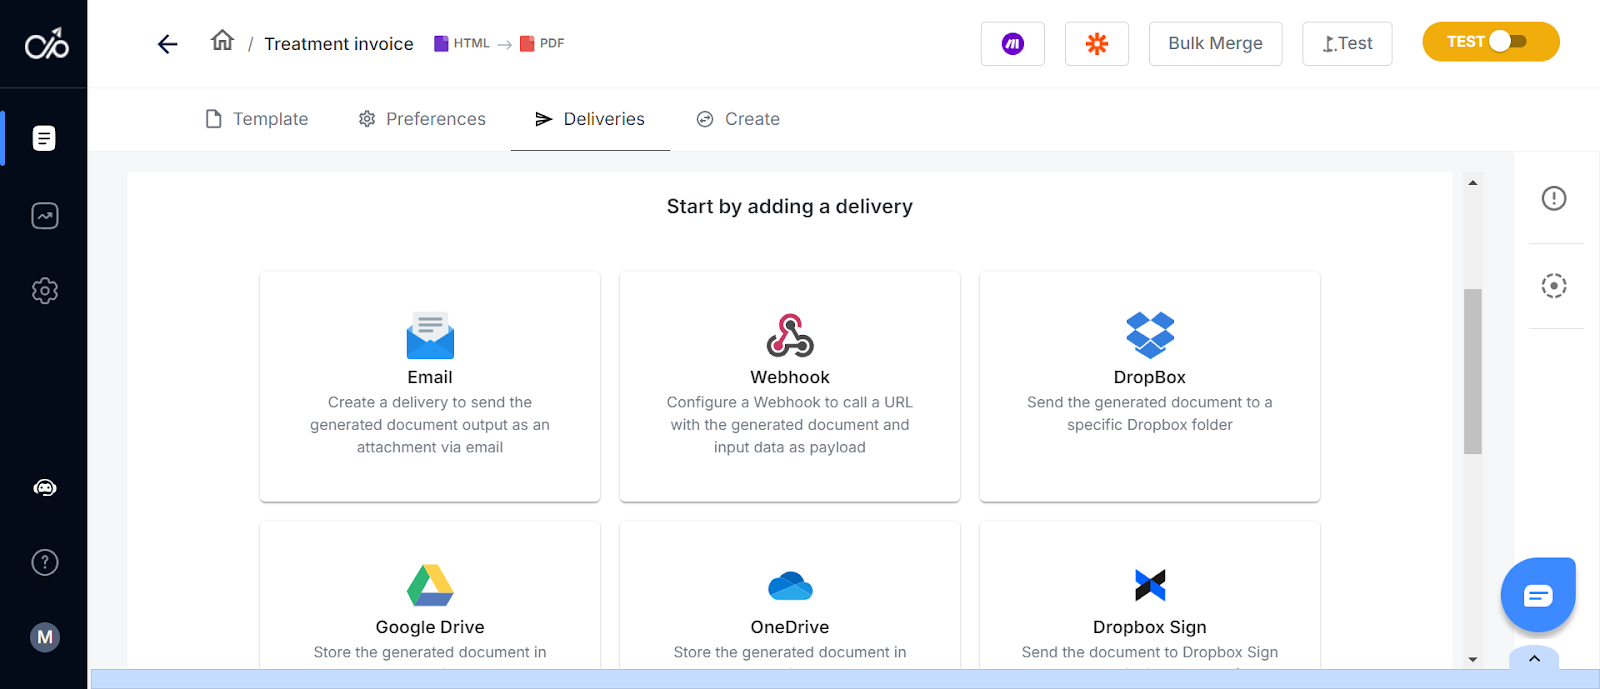Expand the panel with the bottom chevron-up
The width and height of the screenshot is (1600, 689).
[x=1534, y=658]
